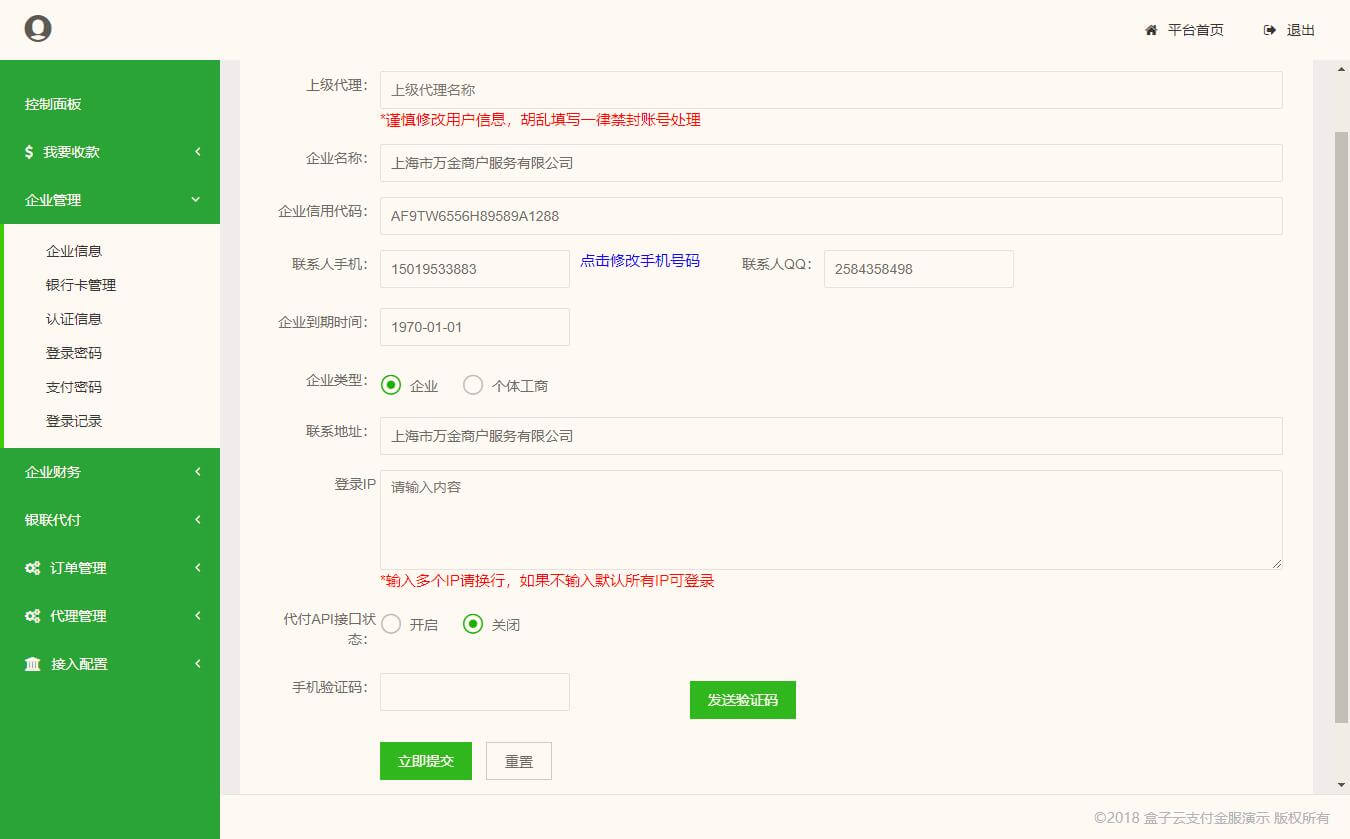Choose 关闭 for the API status
Image resolution: width=1350 pixels, height=839 pixels.
click(x=473, y=624)
